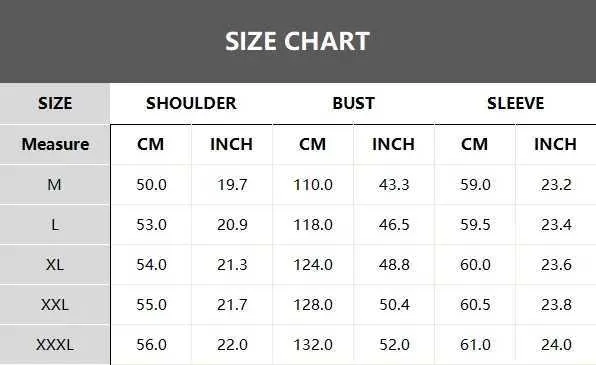Select the XXL size row label
This screenshot has width=596, height=365.
[55, 305]
